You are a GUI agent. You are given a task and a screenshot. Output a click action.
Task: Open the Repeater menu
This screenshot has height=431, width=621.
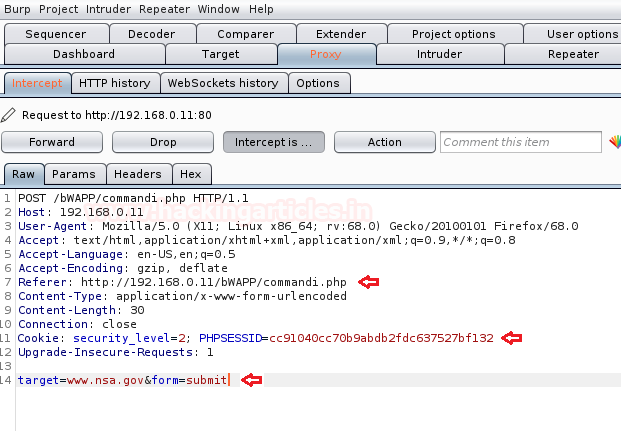[x=164, y=9]
